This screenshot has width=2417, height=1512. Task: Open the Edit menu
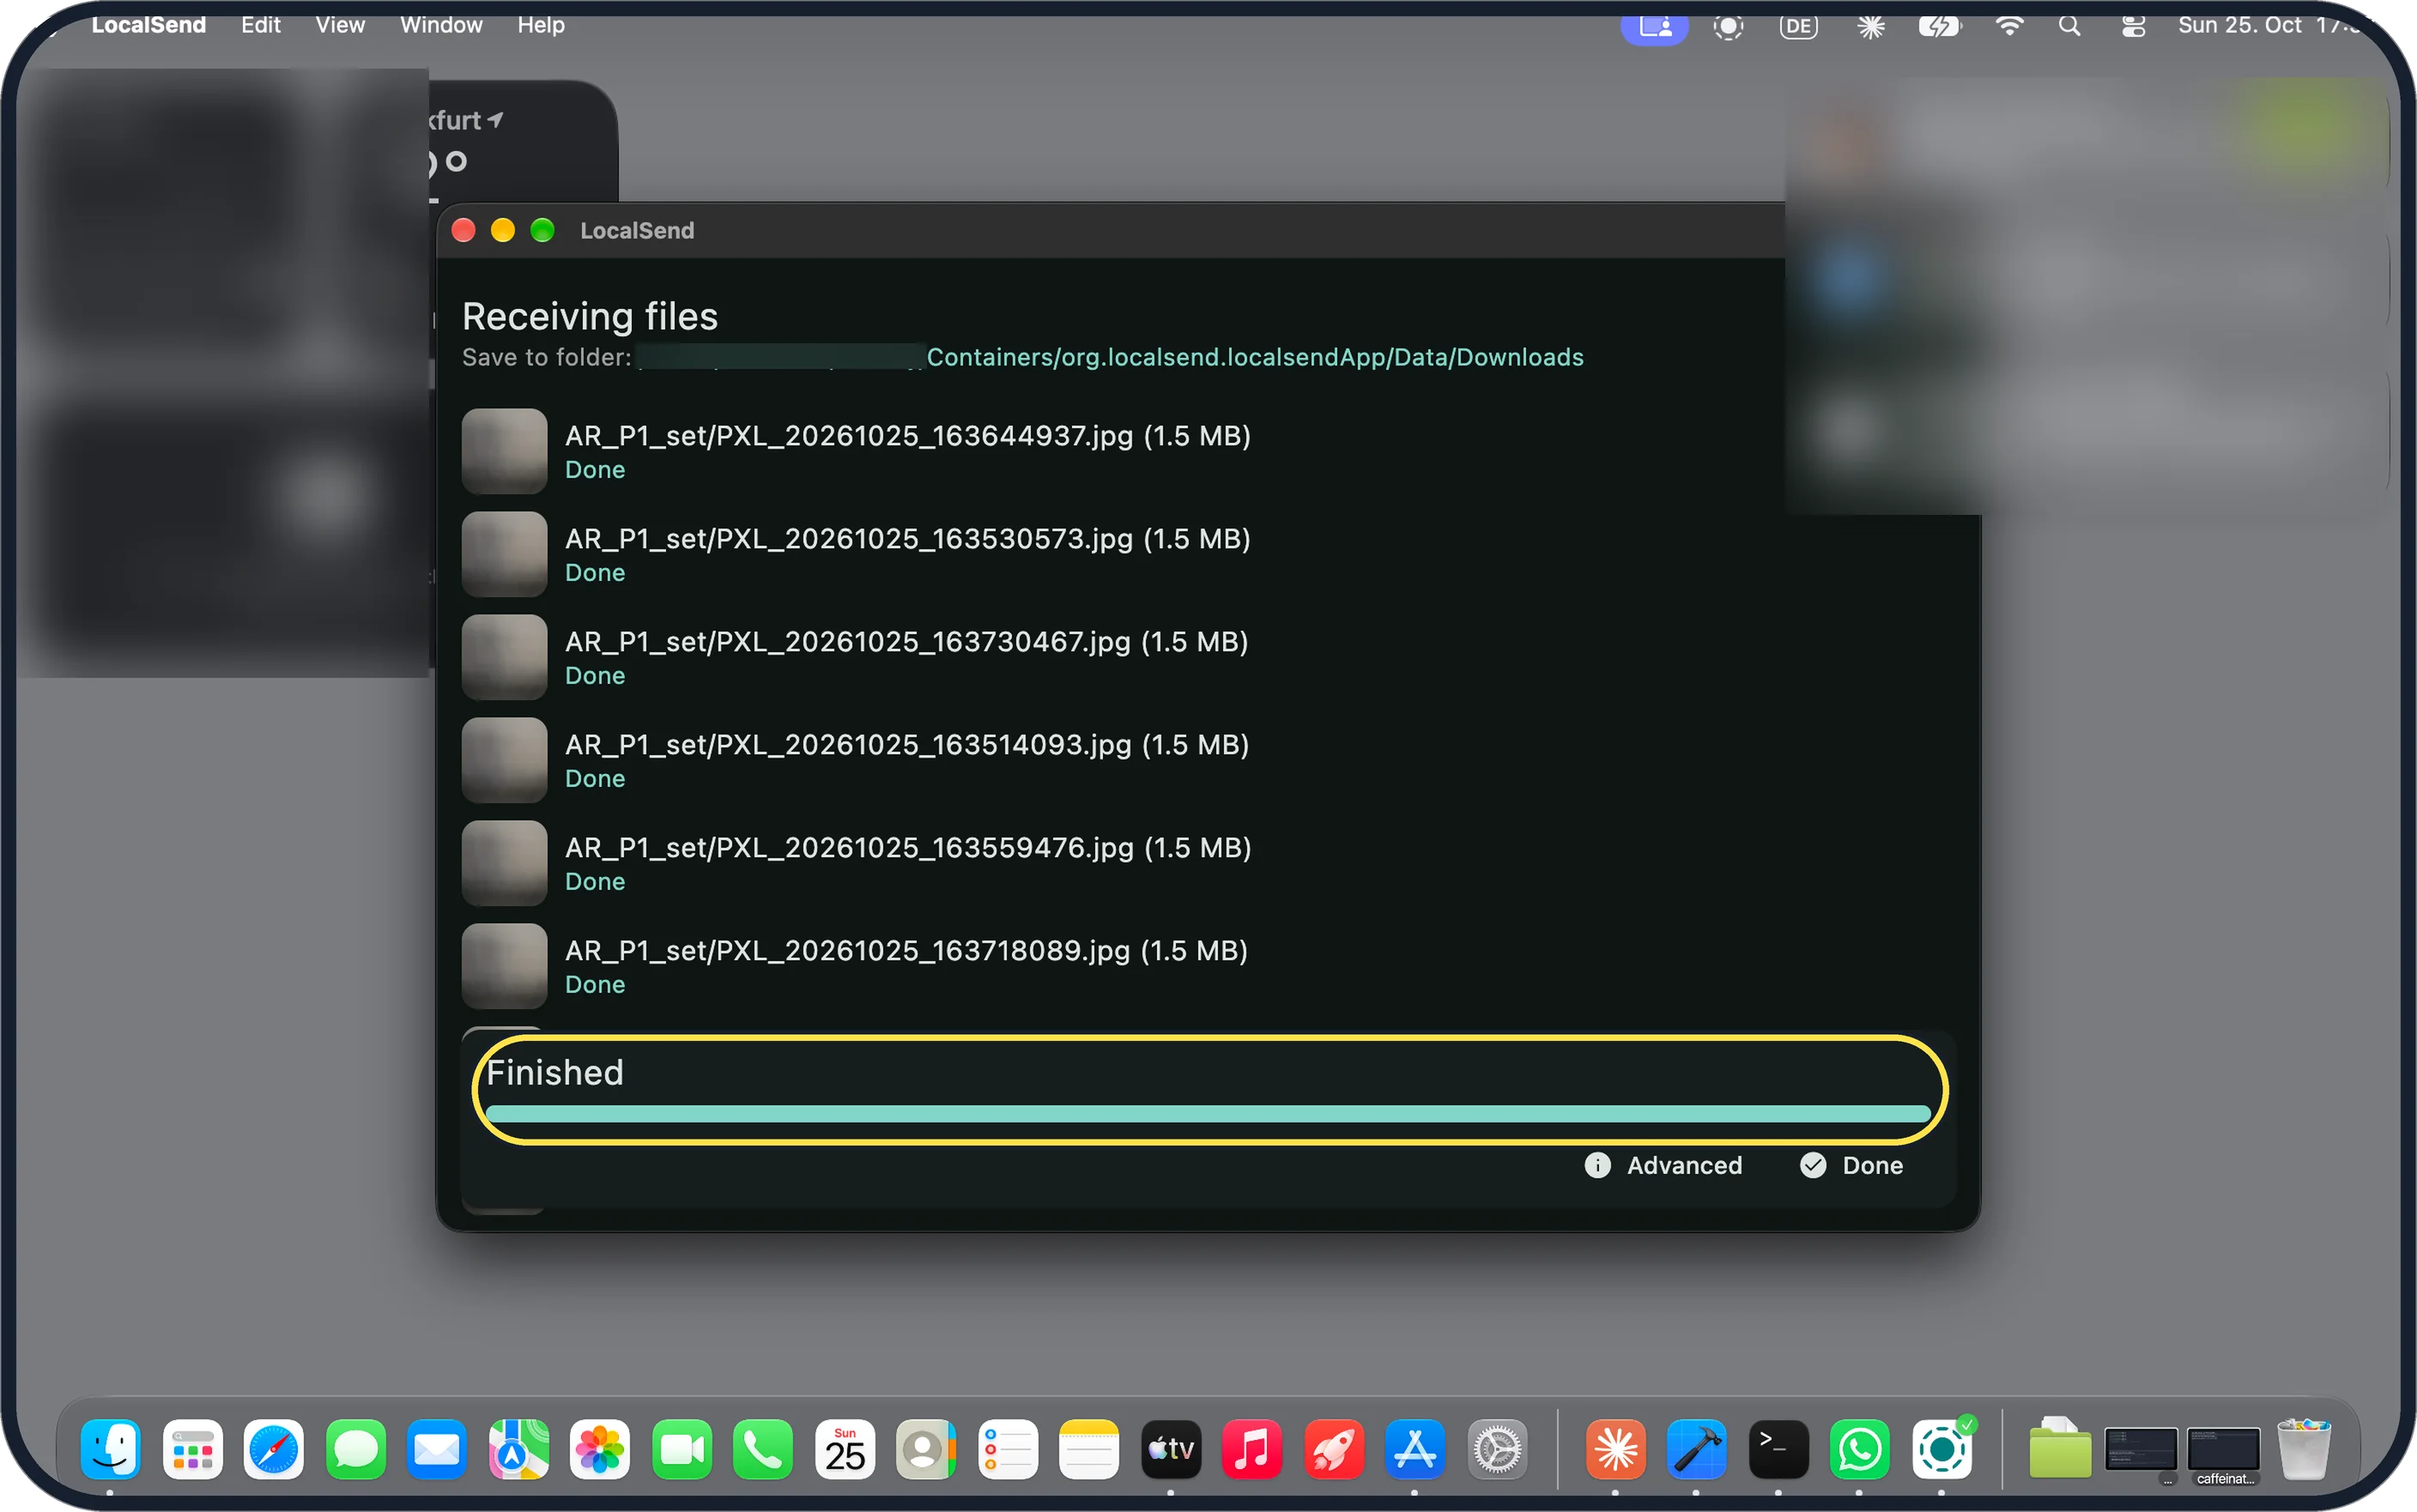[x=261, y=25]
